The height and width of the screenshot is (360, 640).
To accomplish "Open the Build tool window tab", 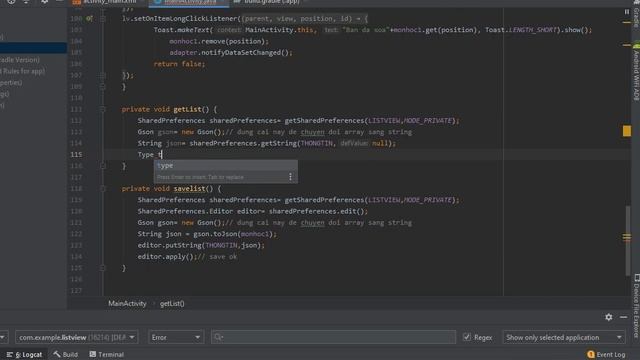I will (x=65, y=354).
